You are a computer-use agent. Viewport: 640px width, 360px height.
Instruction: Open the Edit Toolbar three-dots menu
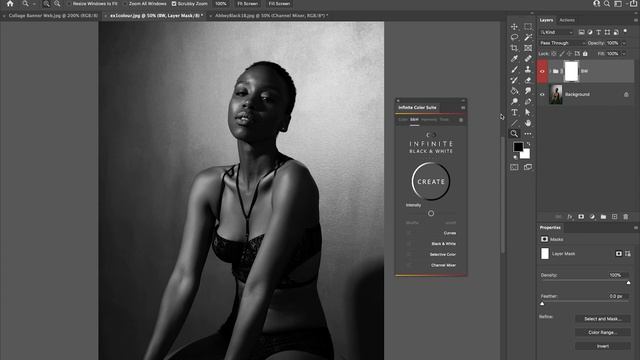click(528, 133)
